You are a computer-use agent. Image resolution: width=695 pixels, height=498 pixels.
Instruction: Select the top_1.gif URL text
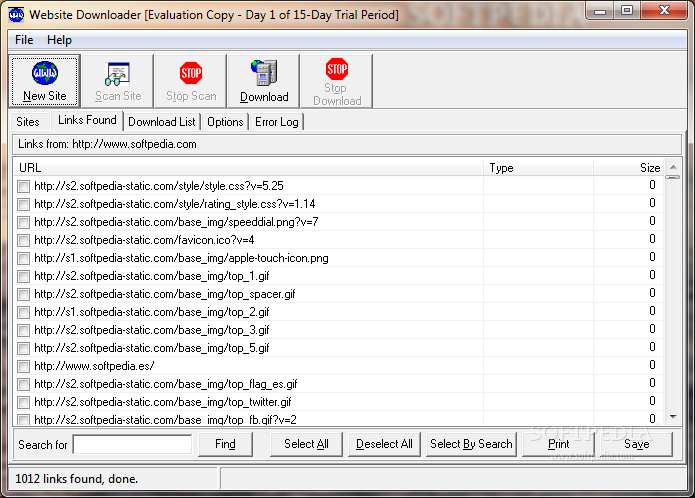[x=152, y=276]
